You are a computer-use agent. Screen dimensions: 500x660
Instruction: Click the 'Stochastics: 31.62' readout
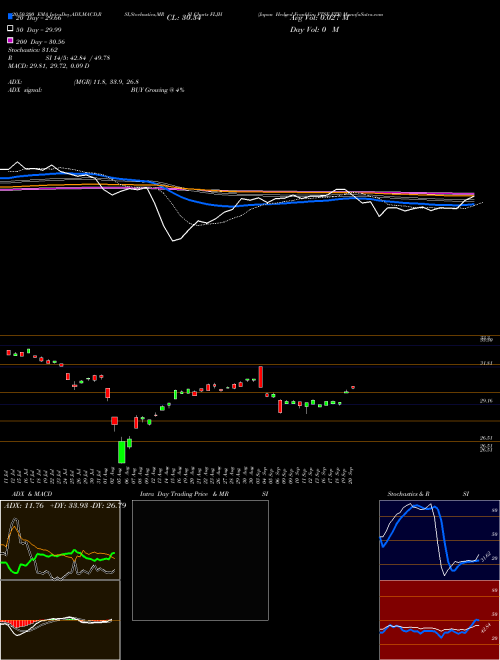(33, 50)
